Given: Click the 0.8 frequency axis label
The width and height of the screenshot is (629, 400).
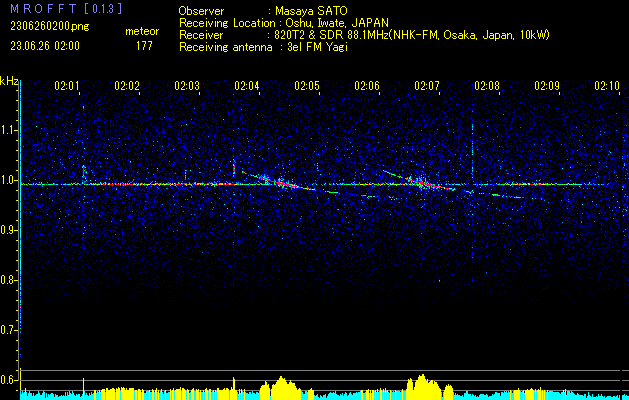Looking at the screenshot, I should click(x=9, y=279).
